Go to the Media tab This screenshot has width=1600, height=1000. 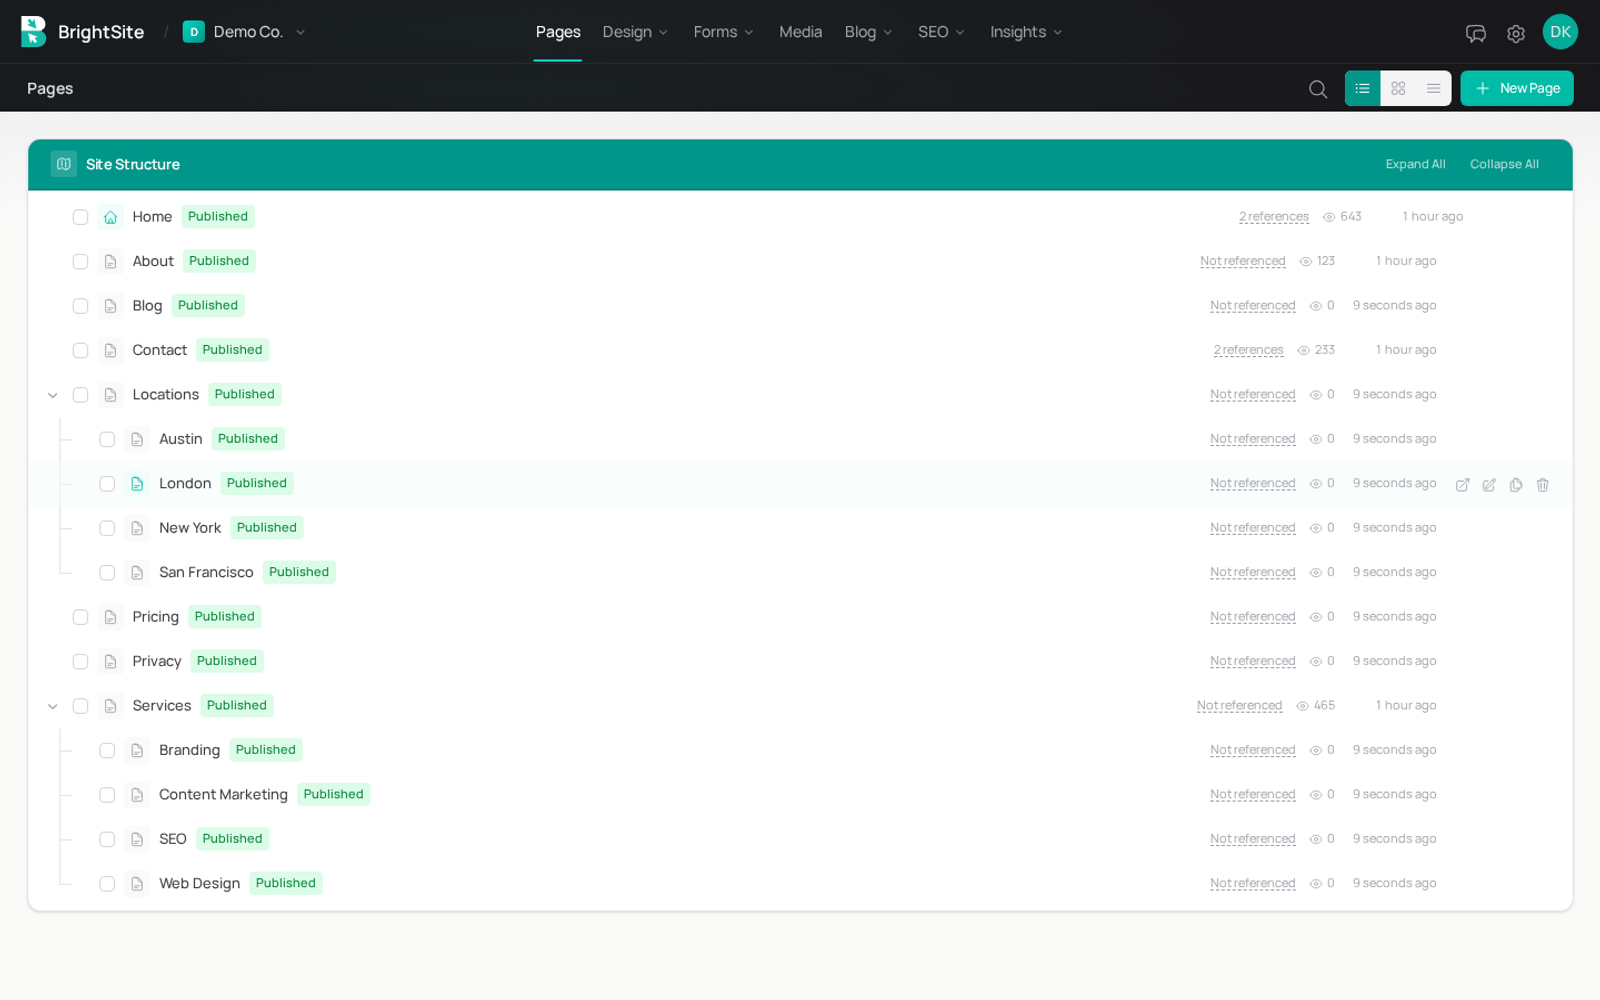click(800, 32)
